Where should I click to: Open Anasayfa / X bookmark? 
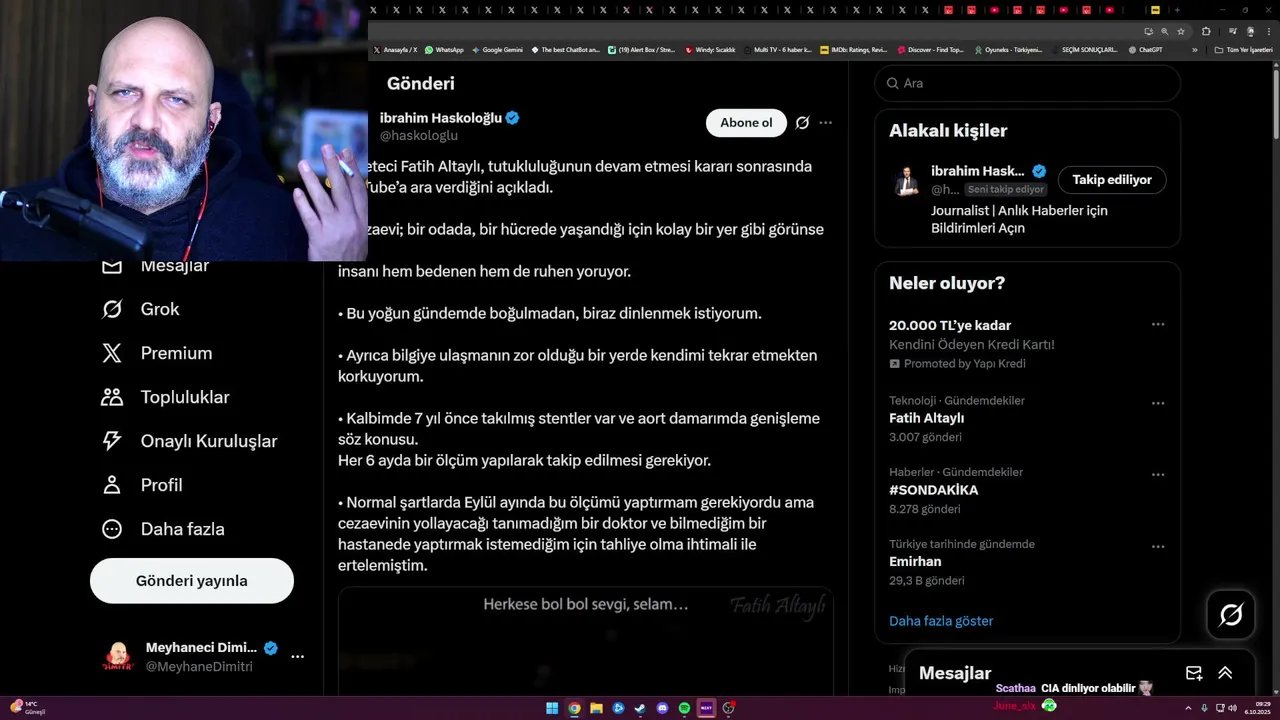(395, 49)
